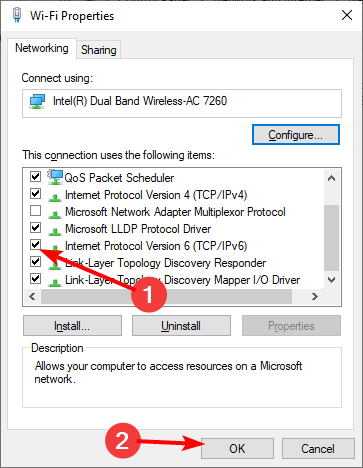Dismiss dialog with Cancel button

[x=318, y=449]
